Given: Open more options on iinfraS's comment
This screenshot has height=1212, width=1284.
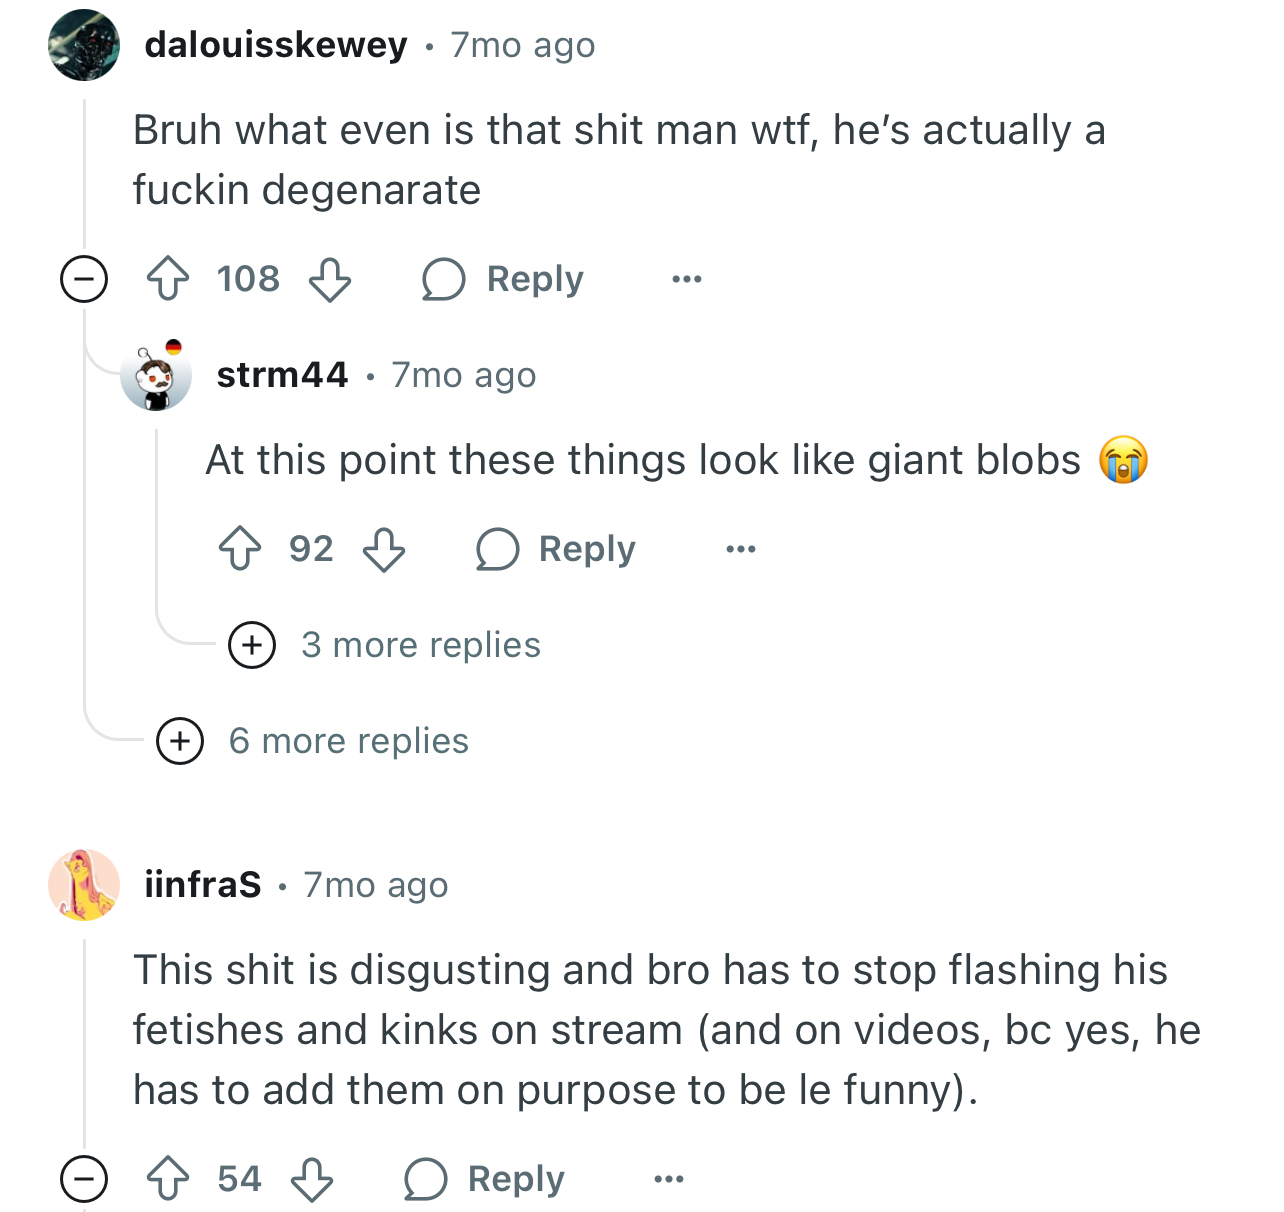Looking at the screenshot, I should (669, 1179).
